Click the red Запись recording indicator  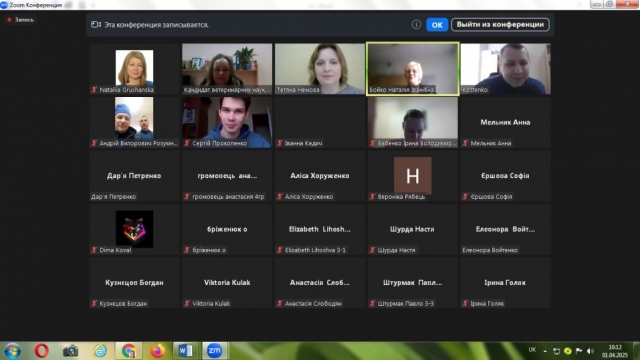20,20
